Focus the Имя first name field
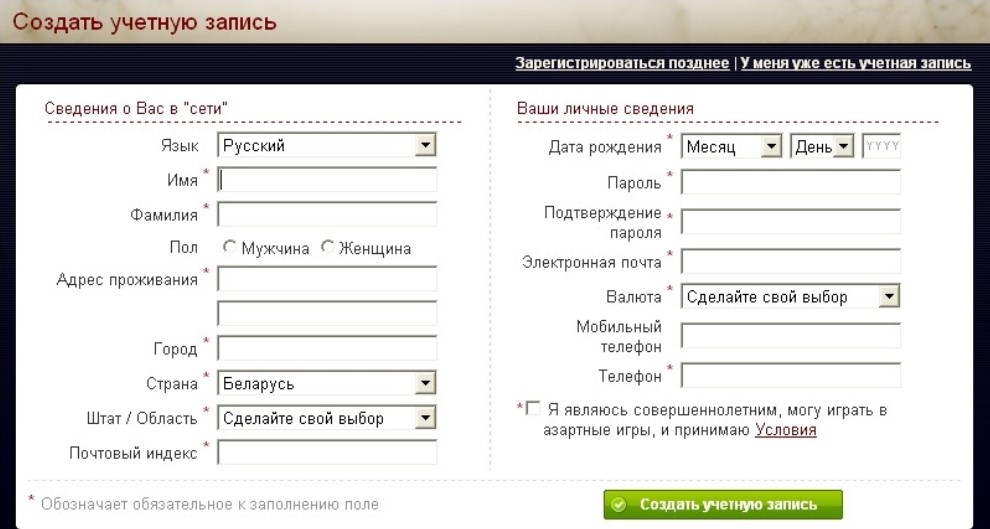990x529 pixels. click(x=328, y=180)
